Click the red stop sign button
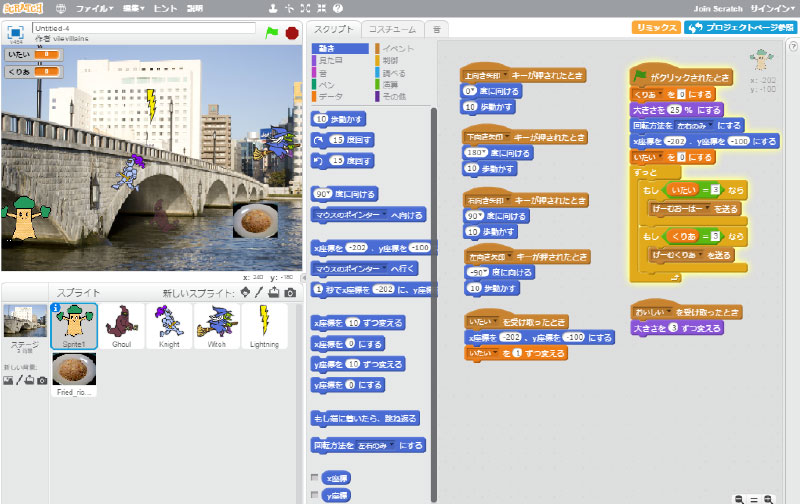The image size is (800, 504). [x=292, y=33]
